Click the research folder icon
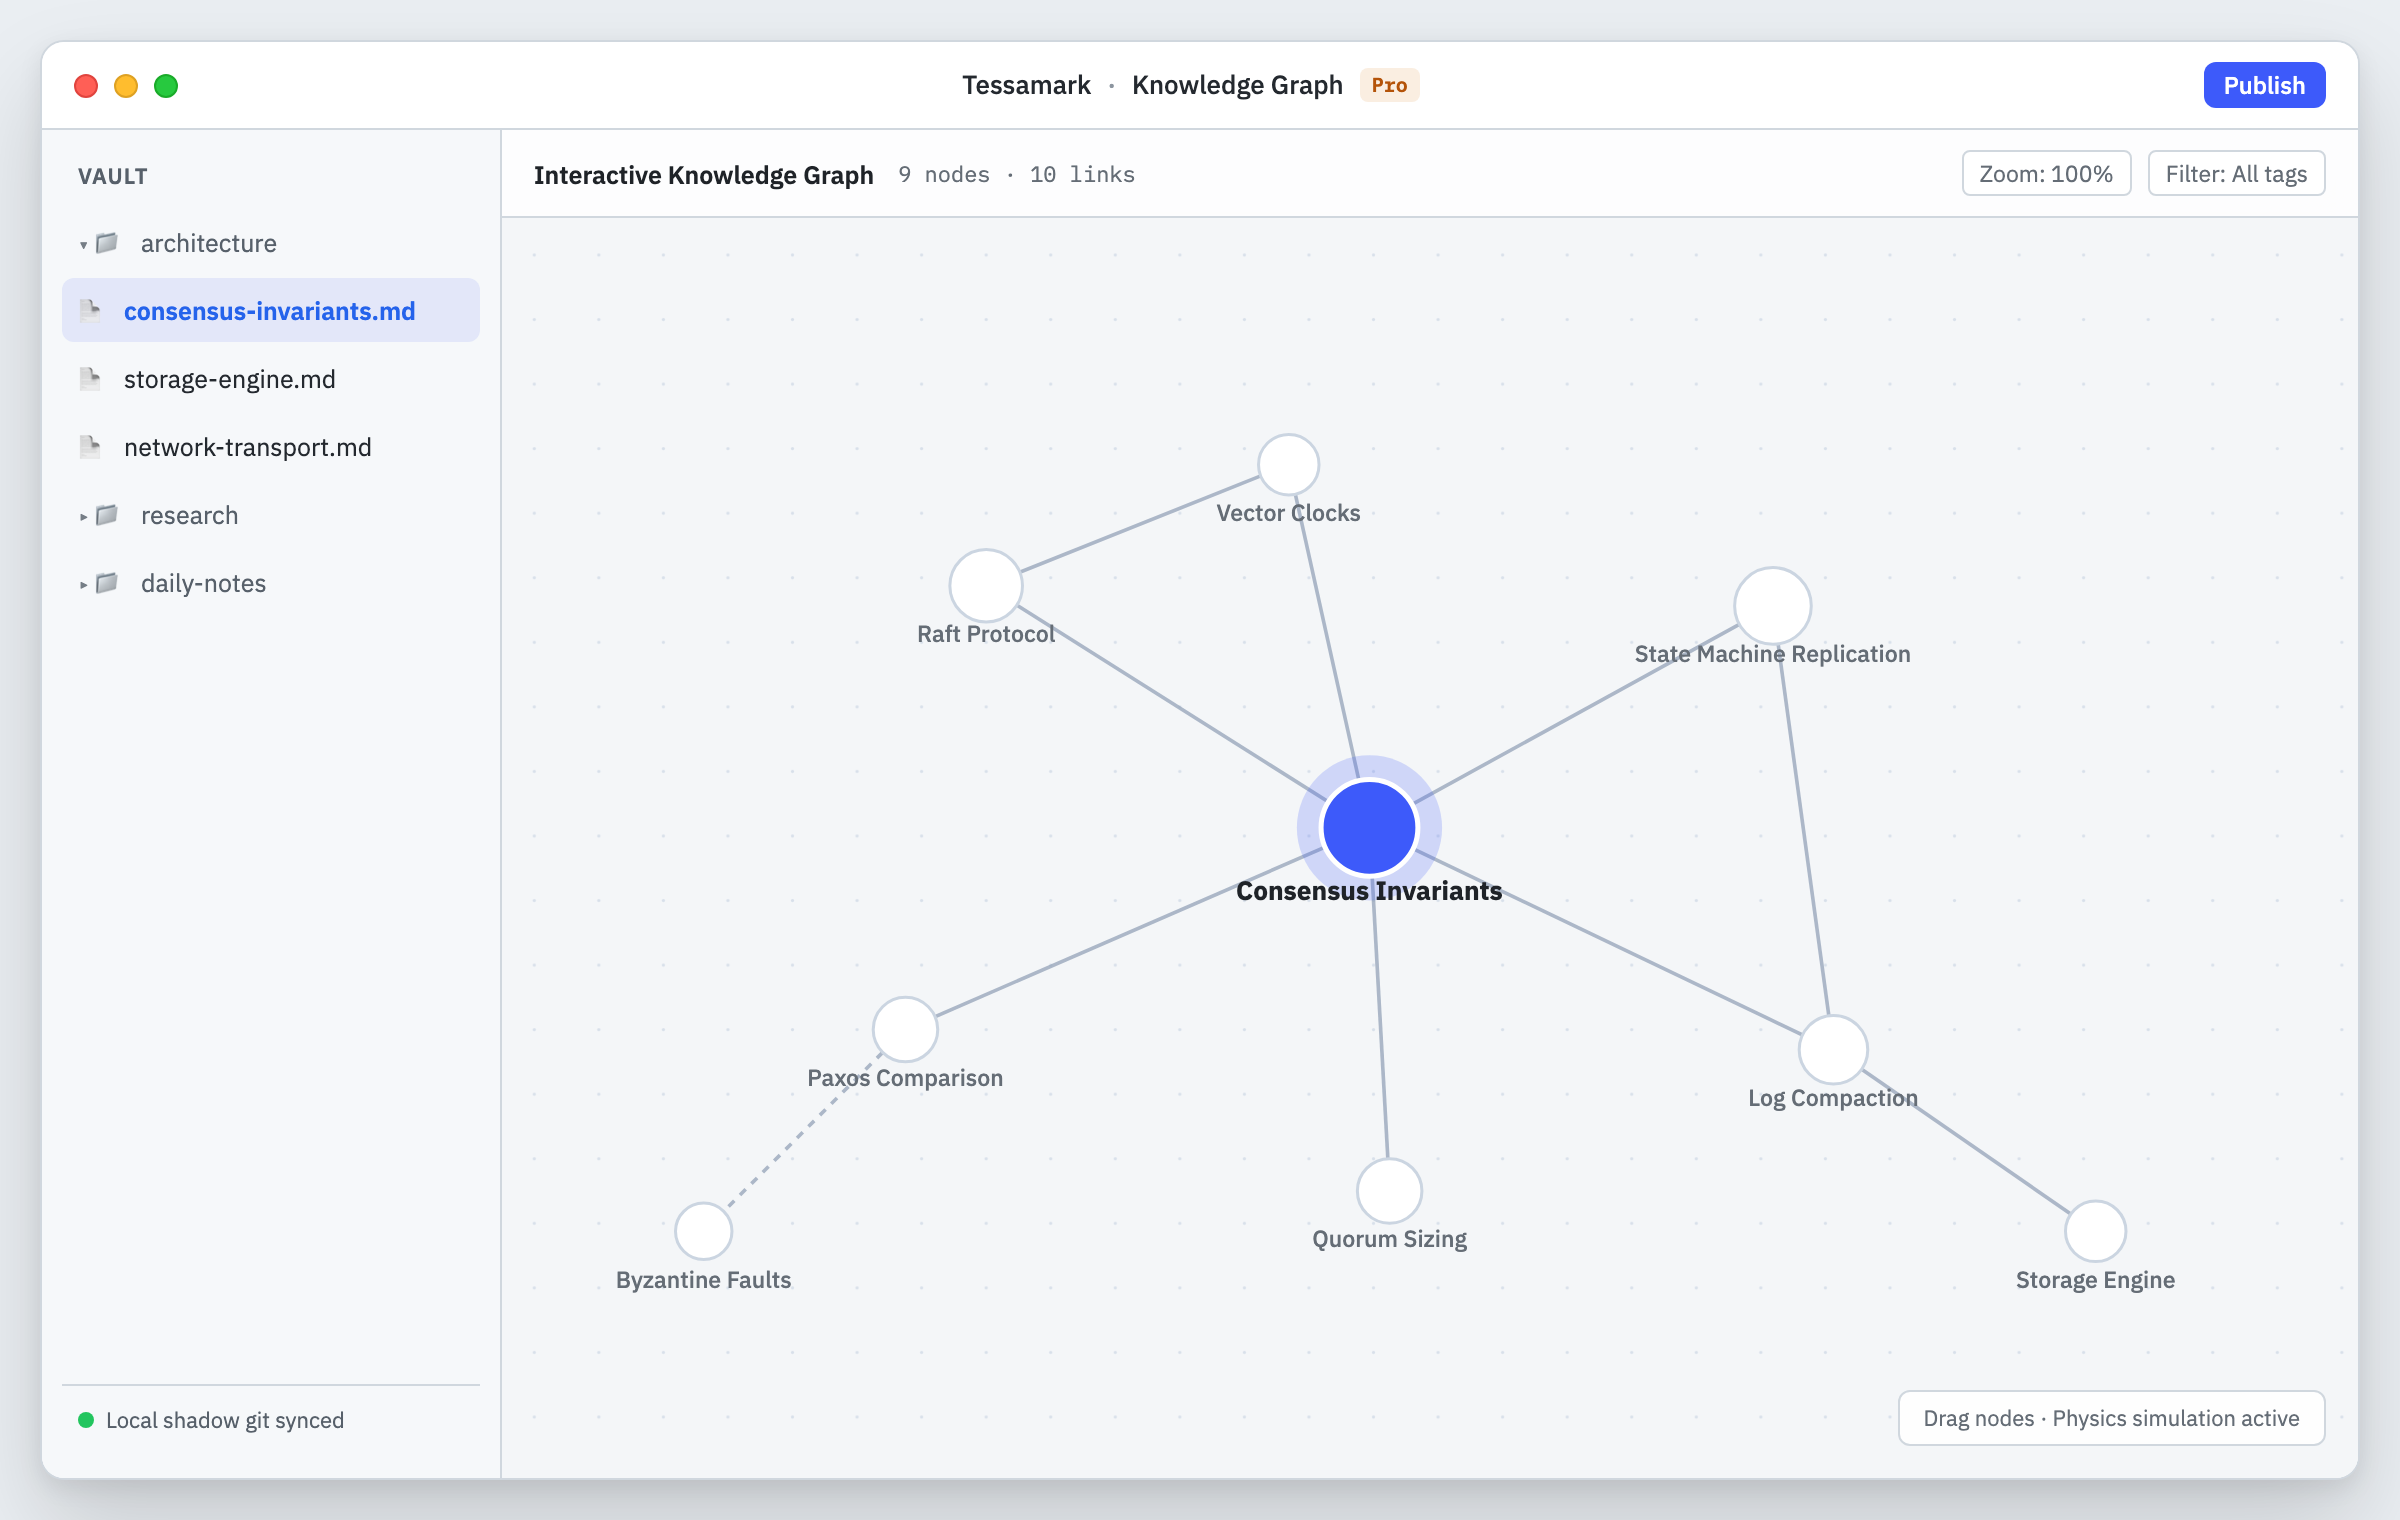This screenshot has height=1520, width=2400. [107, 515]
